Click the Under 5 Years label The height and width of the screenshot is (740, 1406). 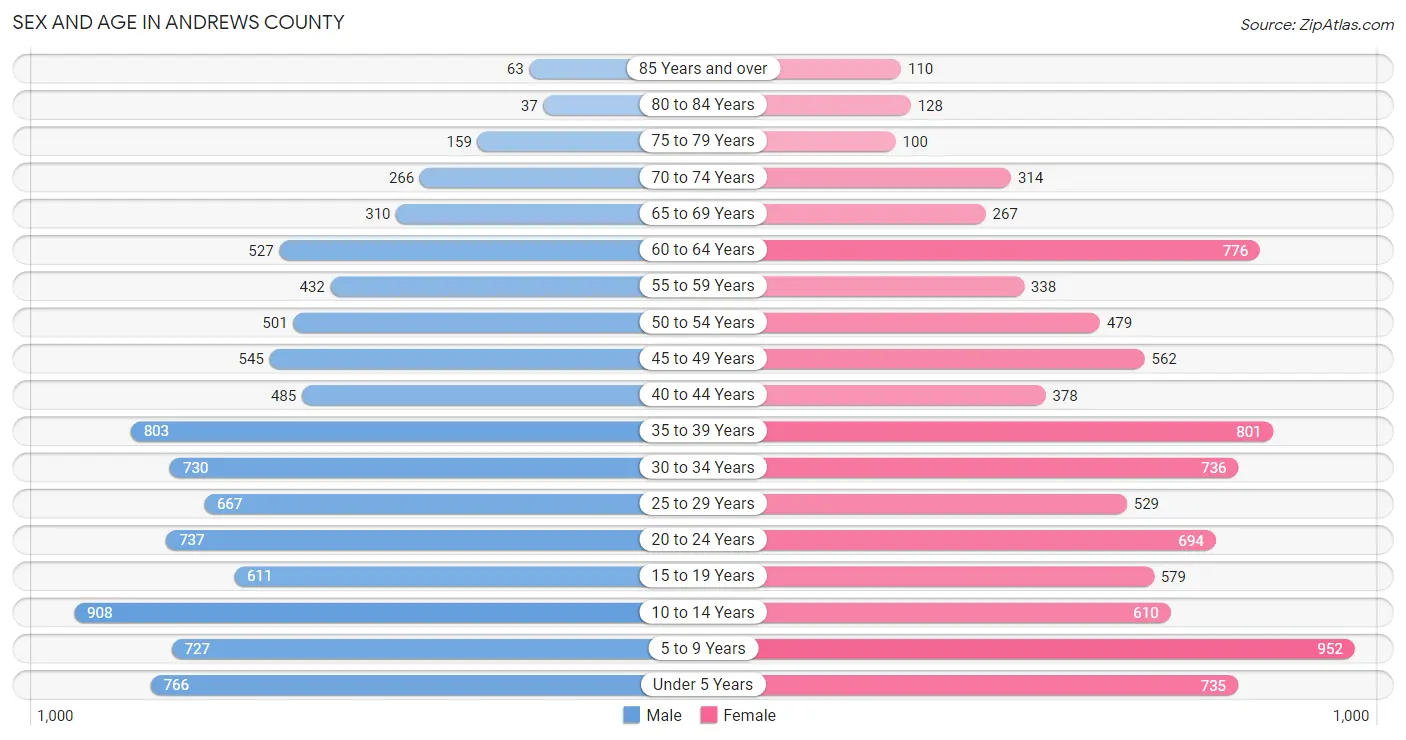[703, 685]
